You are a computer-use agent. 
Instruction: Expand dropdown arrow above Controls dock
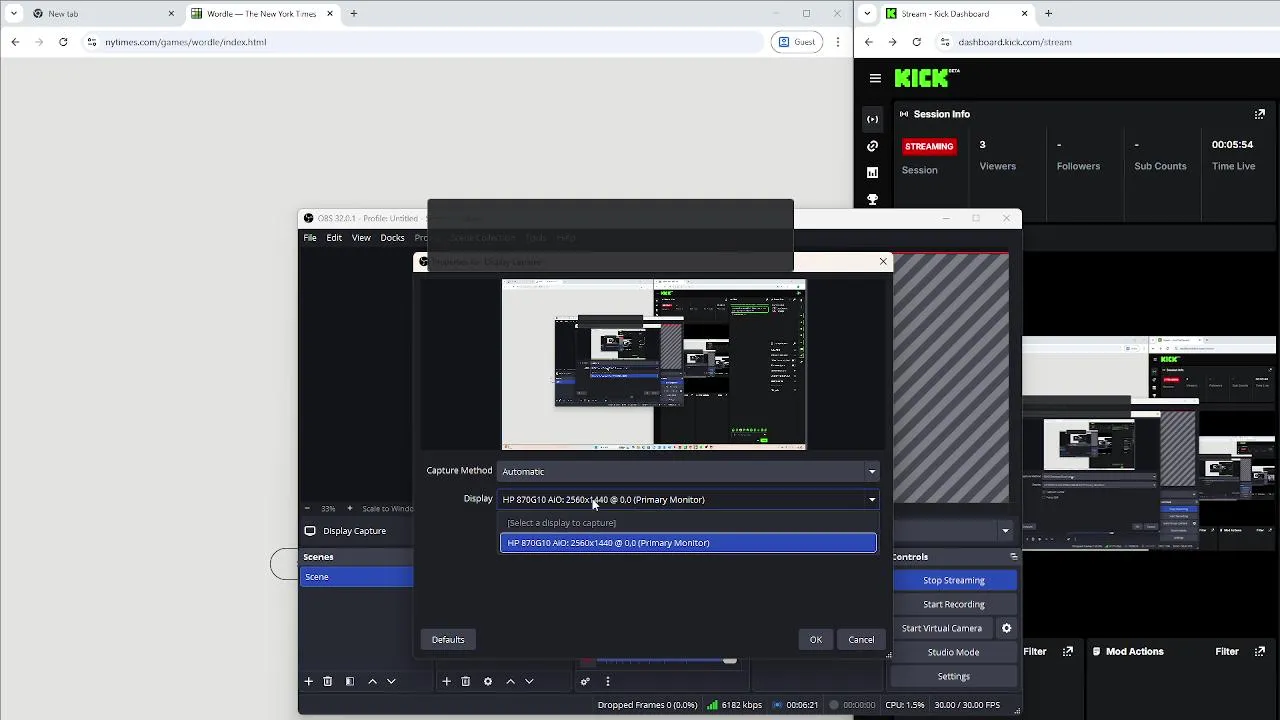coord(1005,531)
